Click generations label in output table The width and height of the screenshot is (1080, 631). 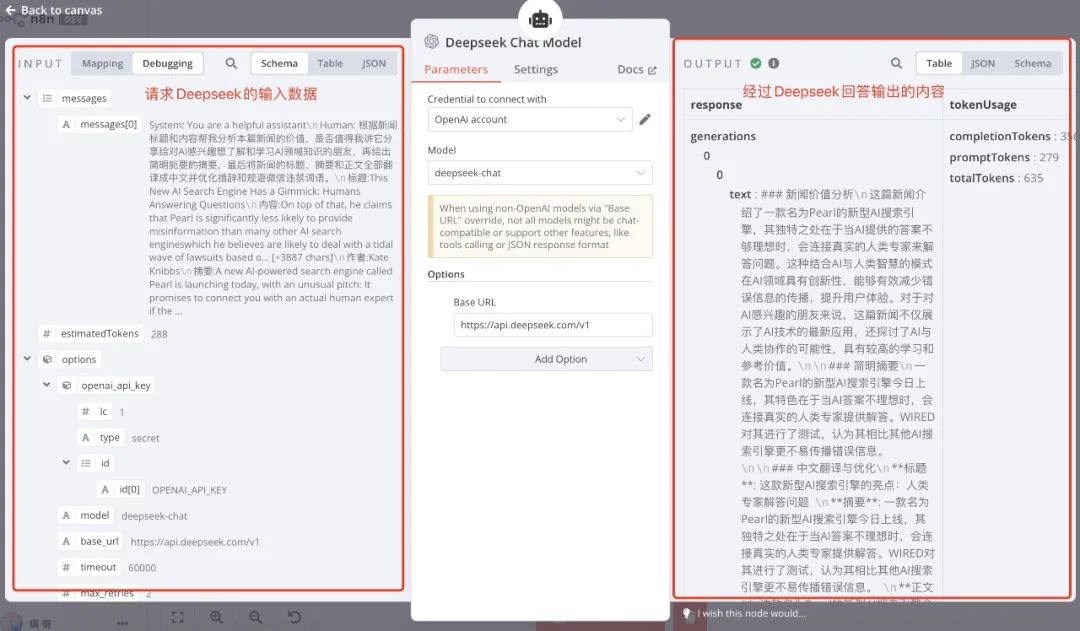point(723,136)
